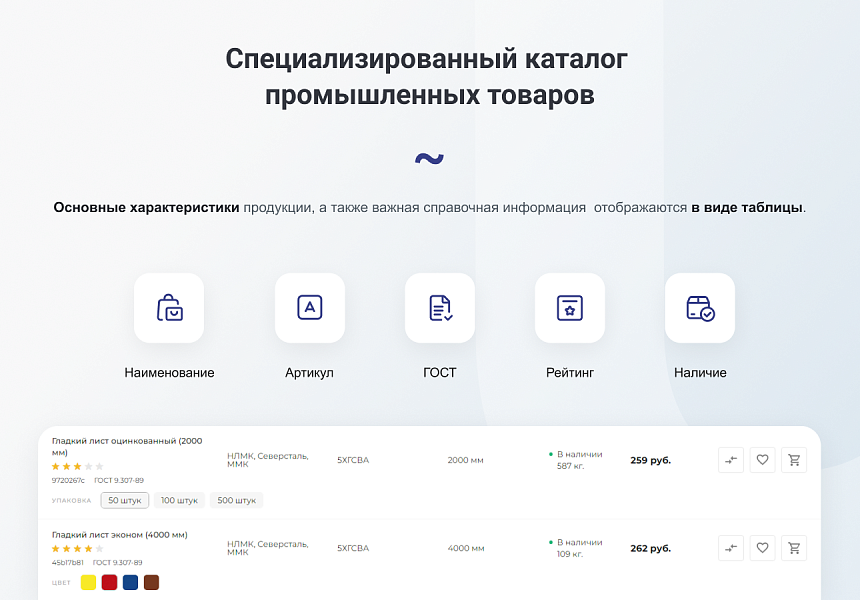Image resolution: width=860 pixels, height=600 pixels.
Task: Select the "ГОСТ" document checkmark icon
Action: coord(440,308)
